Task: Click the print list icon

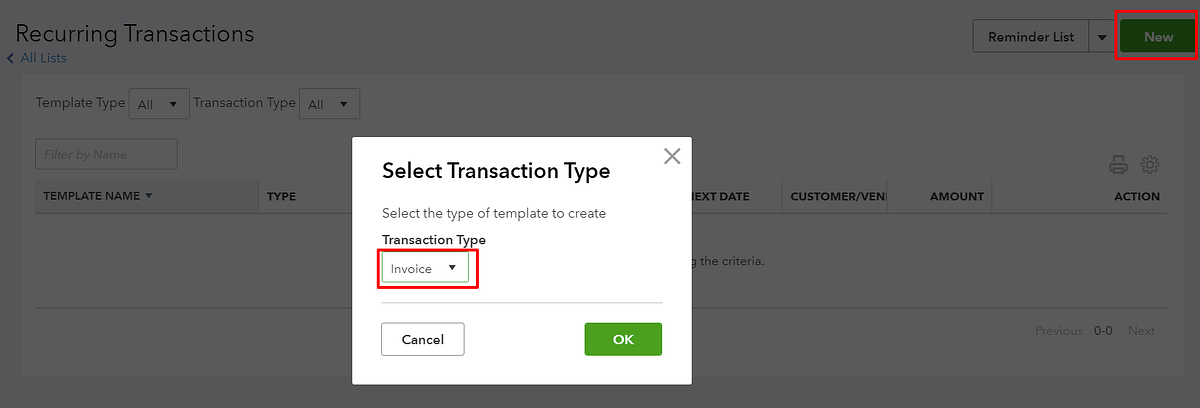Action: coord(1118,165)
